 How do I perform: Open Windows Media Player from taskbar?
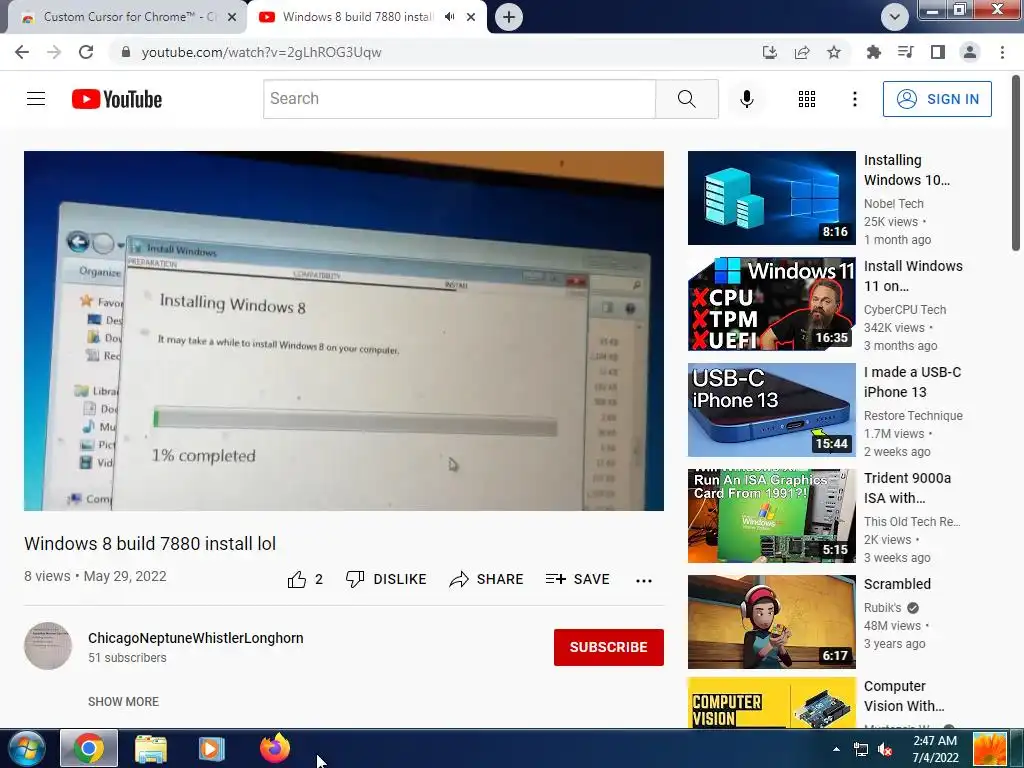pyautogui.click(x=212, y=748)
